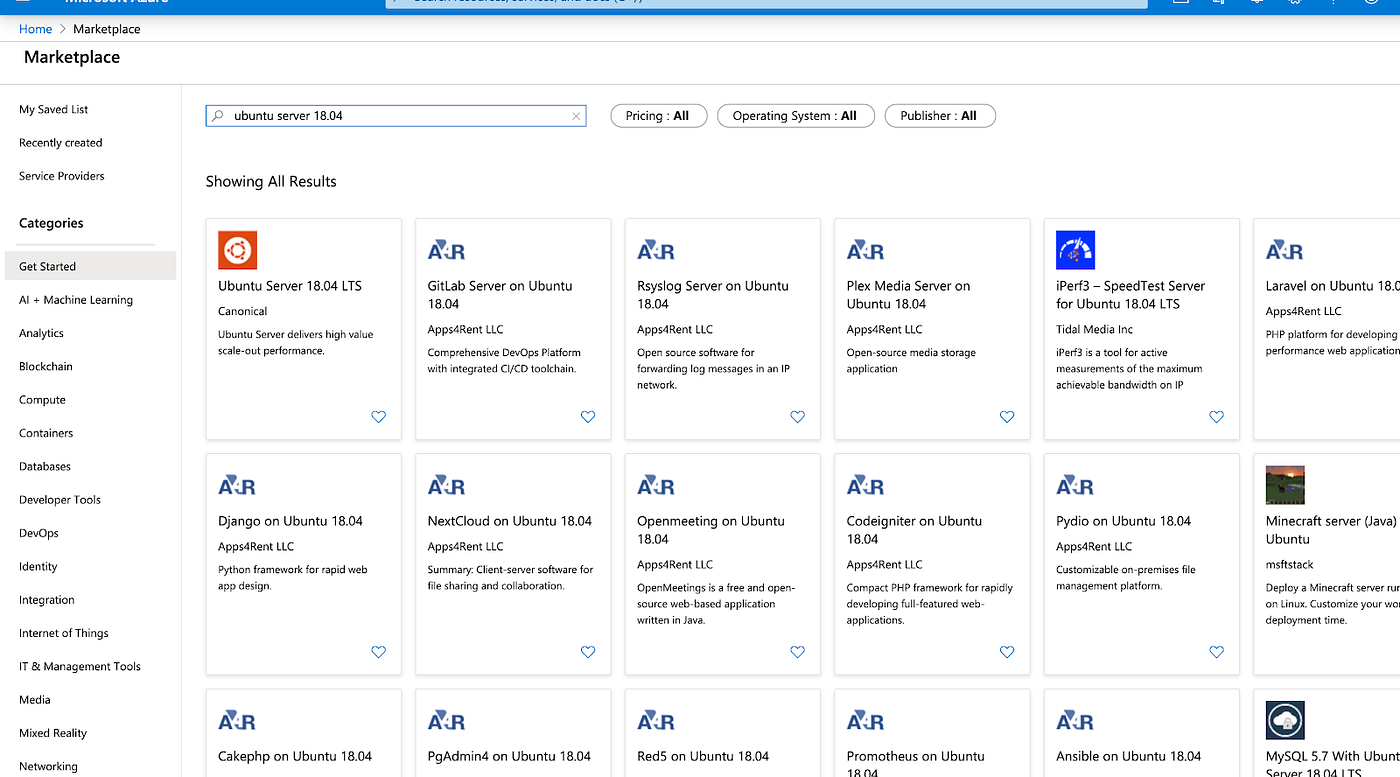Toggle the heart on the Openmeeting card
This screenshot has width=1400, height=777.
[x=797, y=652]
